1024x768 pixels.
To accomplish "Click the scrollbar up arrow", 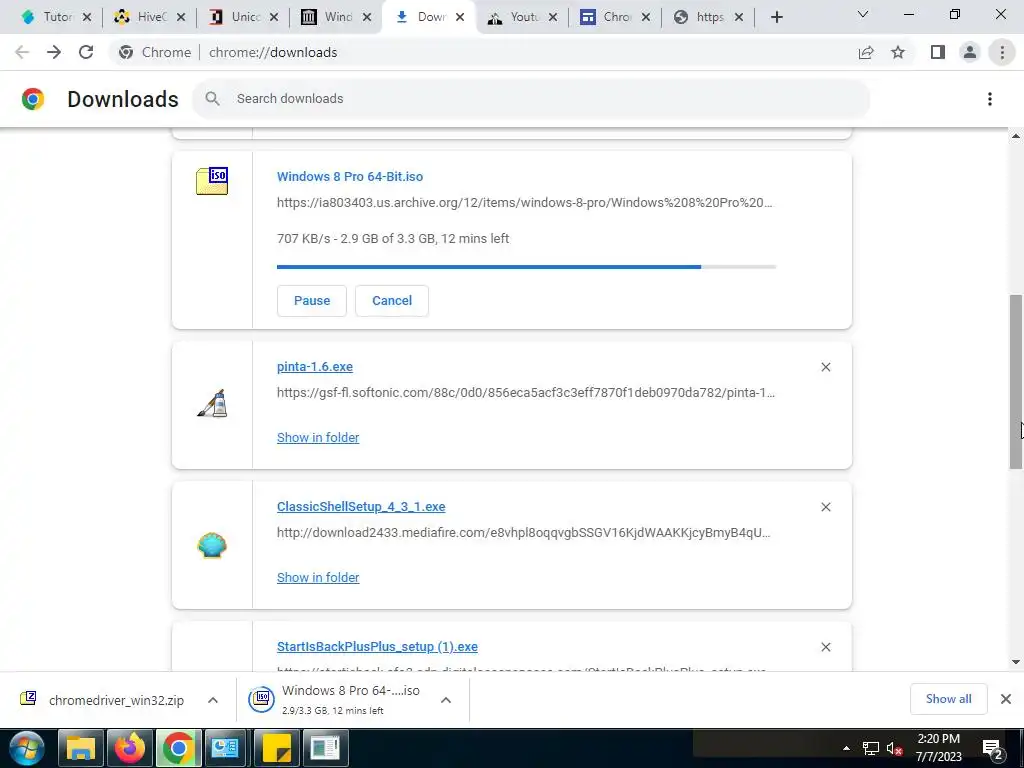I will (1016, 136).
